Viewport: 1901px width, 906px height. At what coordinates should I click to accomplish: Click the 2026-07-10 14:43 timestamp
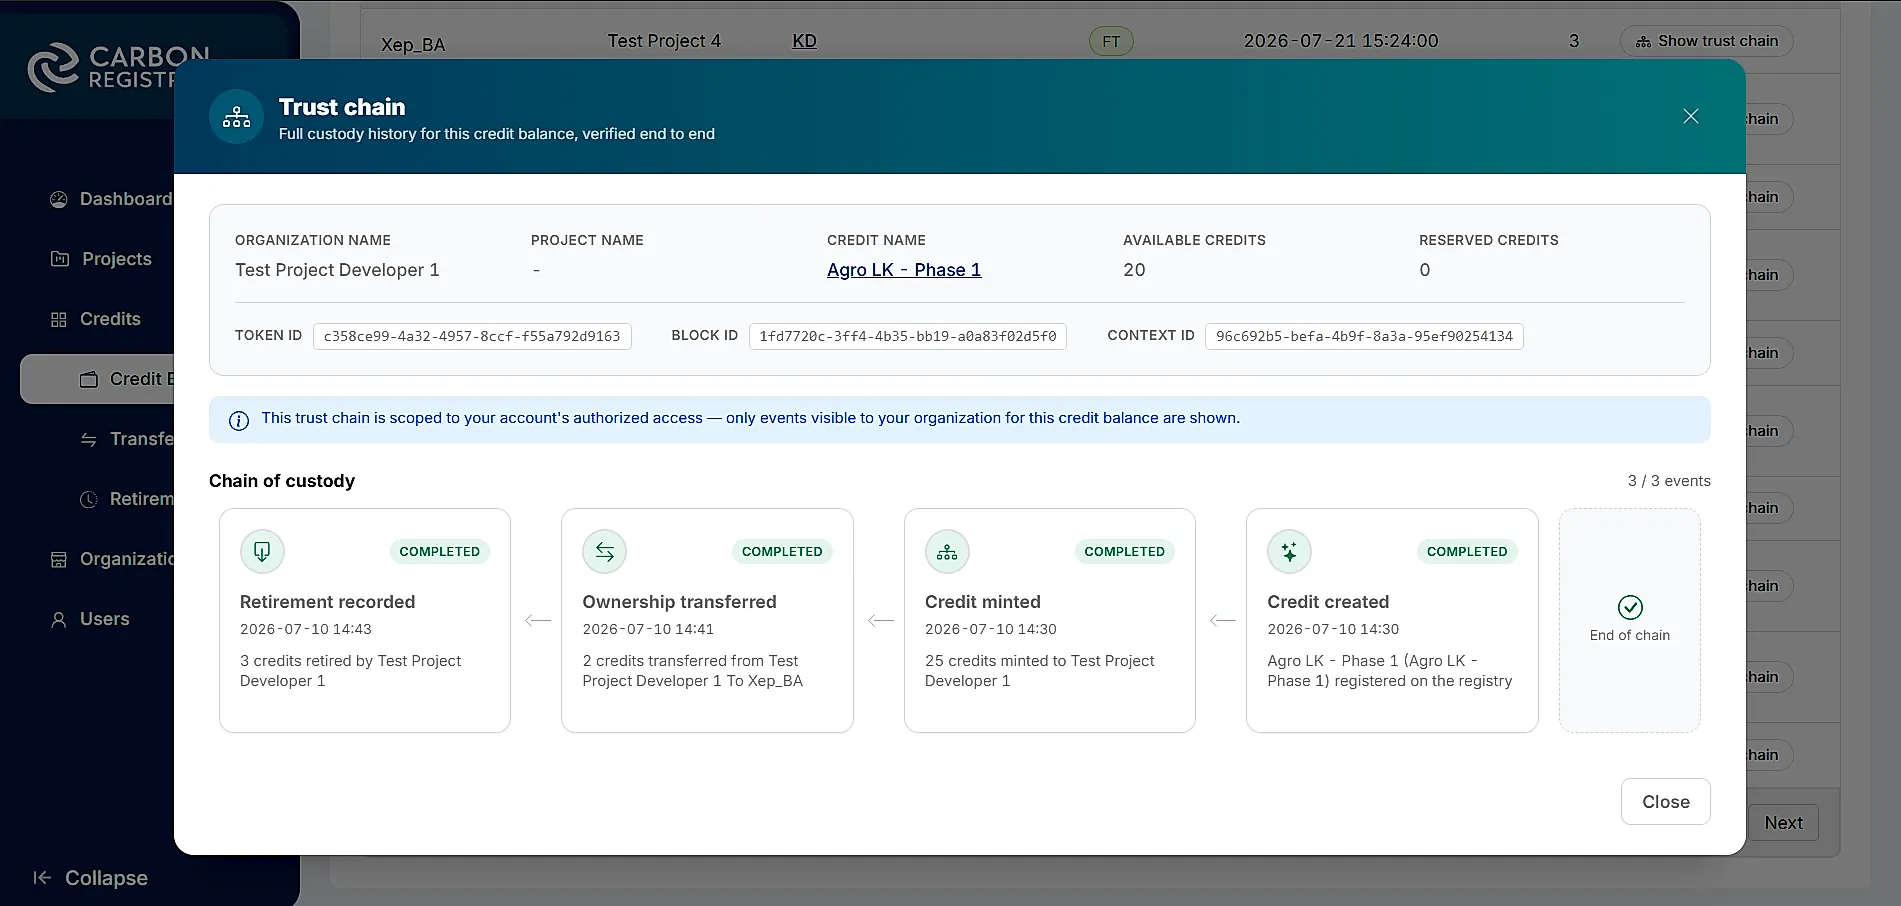tap(306, 629)
